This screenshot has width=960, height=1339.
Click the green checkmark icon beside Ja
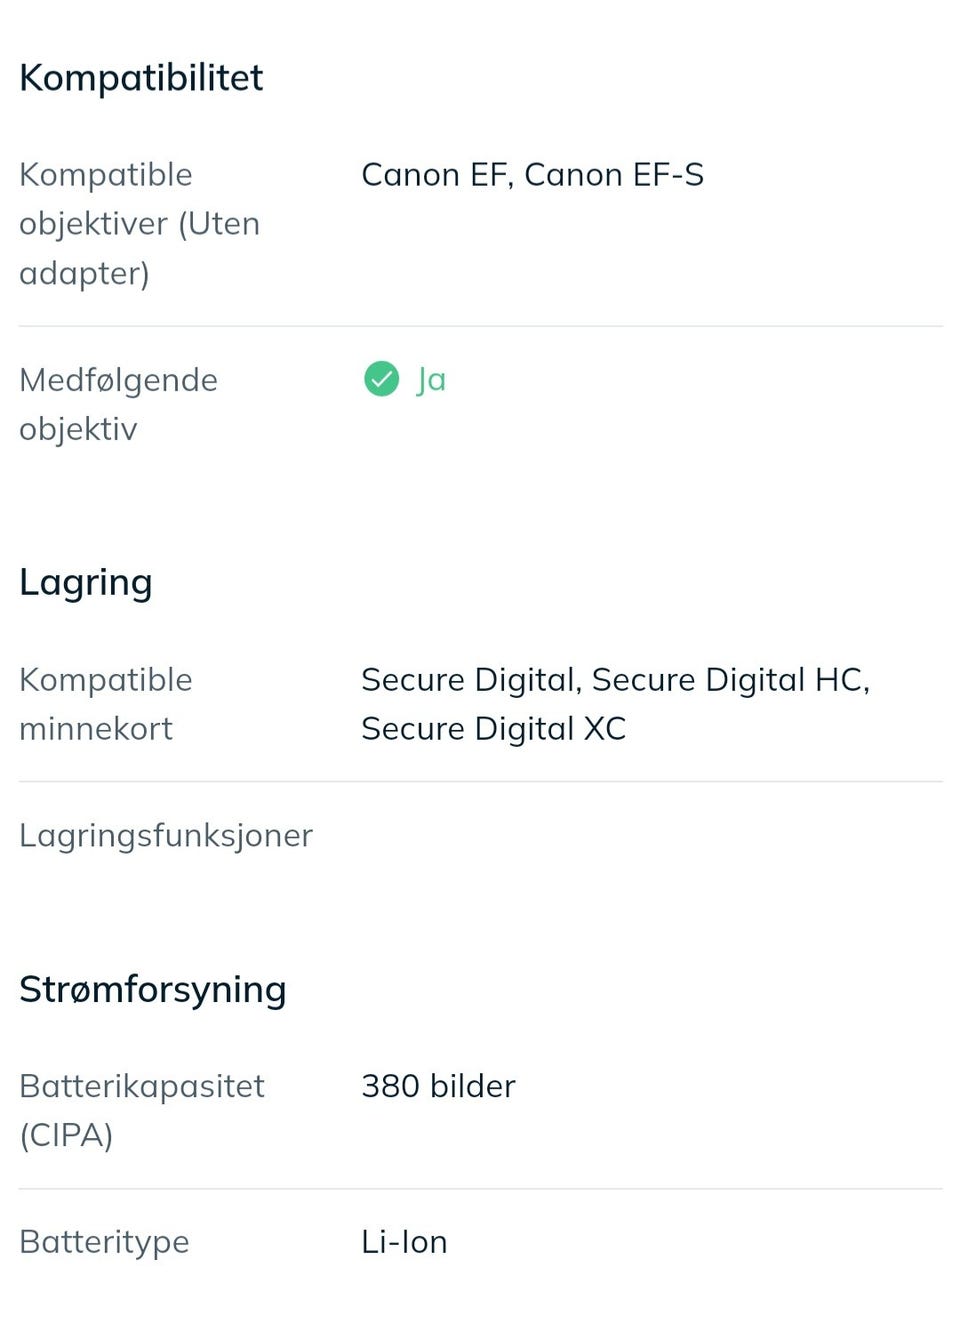pos(381,379)
